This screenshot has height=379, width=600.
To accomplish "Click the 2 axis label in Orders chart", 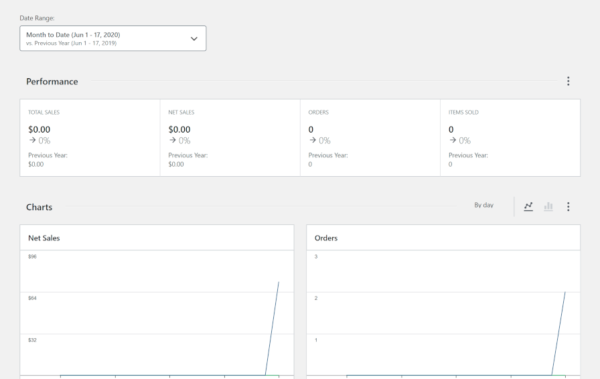I will pos(316,298).
